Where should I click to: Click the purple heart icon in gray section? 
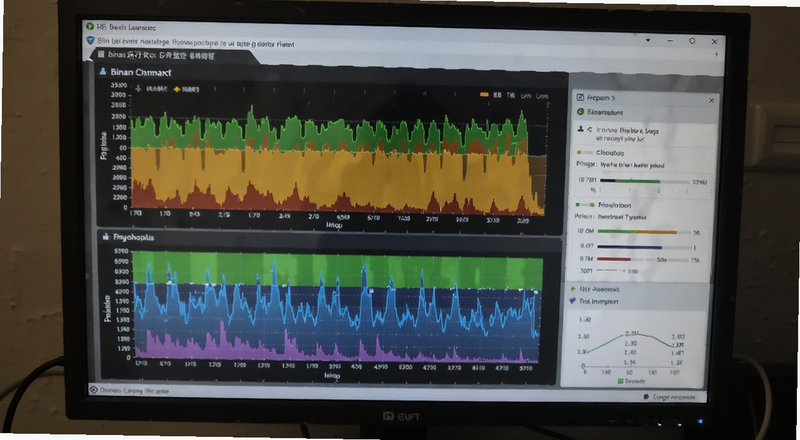(572, 302)
